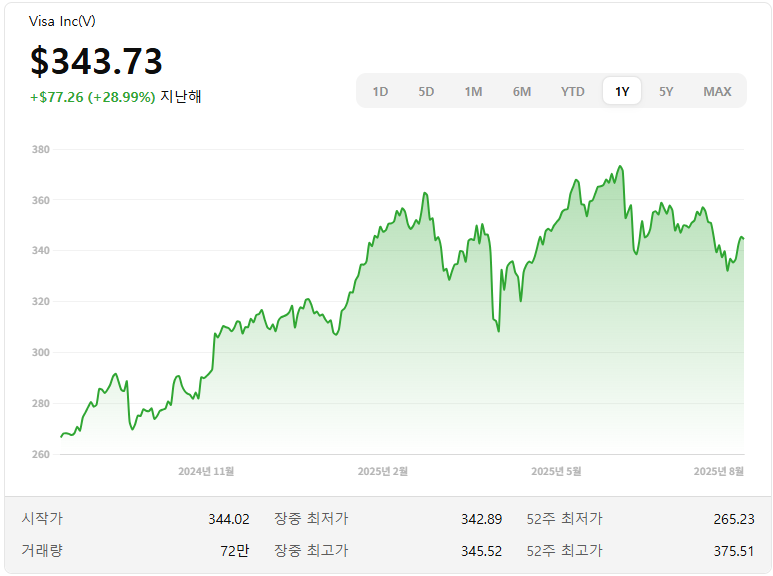Click the 2025년 5월 axis label

556,471
